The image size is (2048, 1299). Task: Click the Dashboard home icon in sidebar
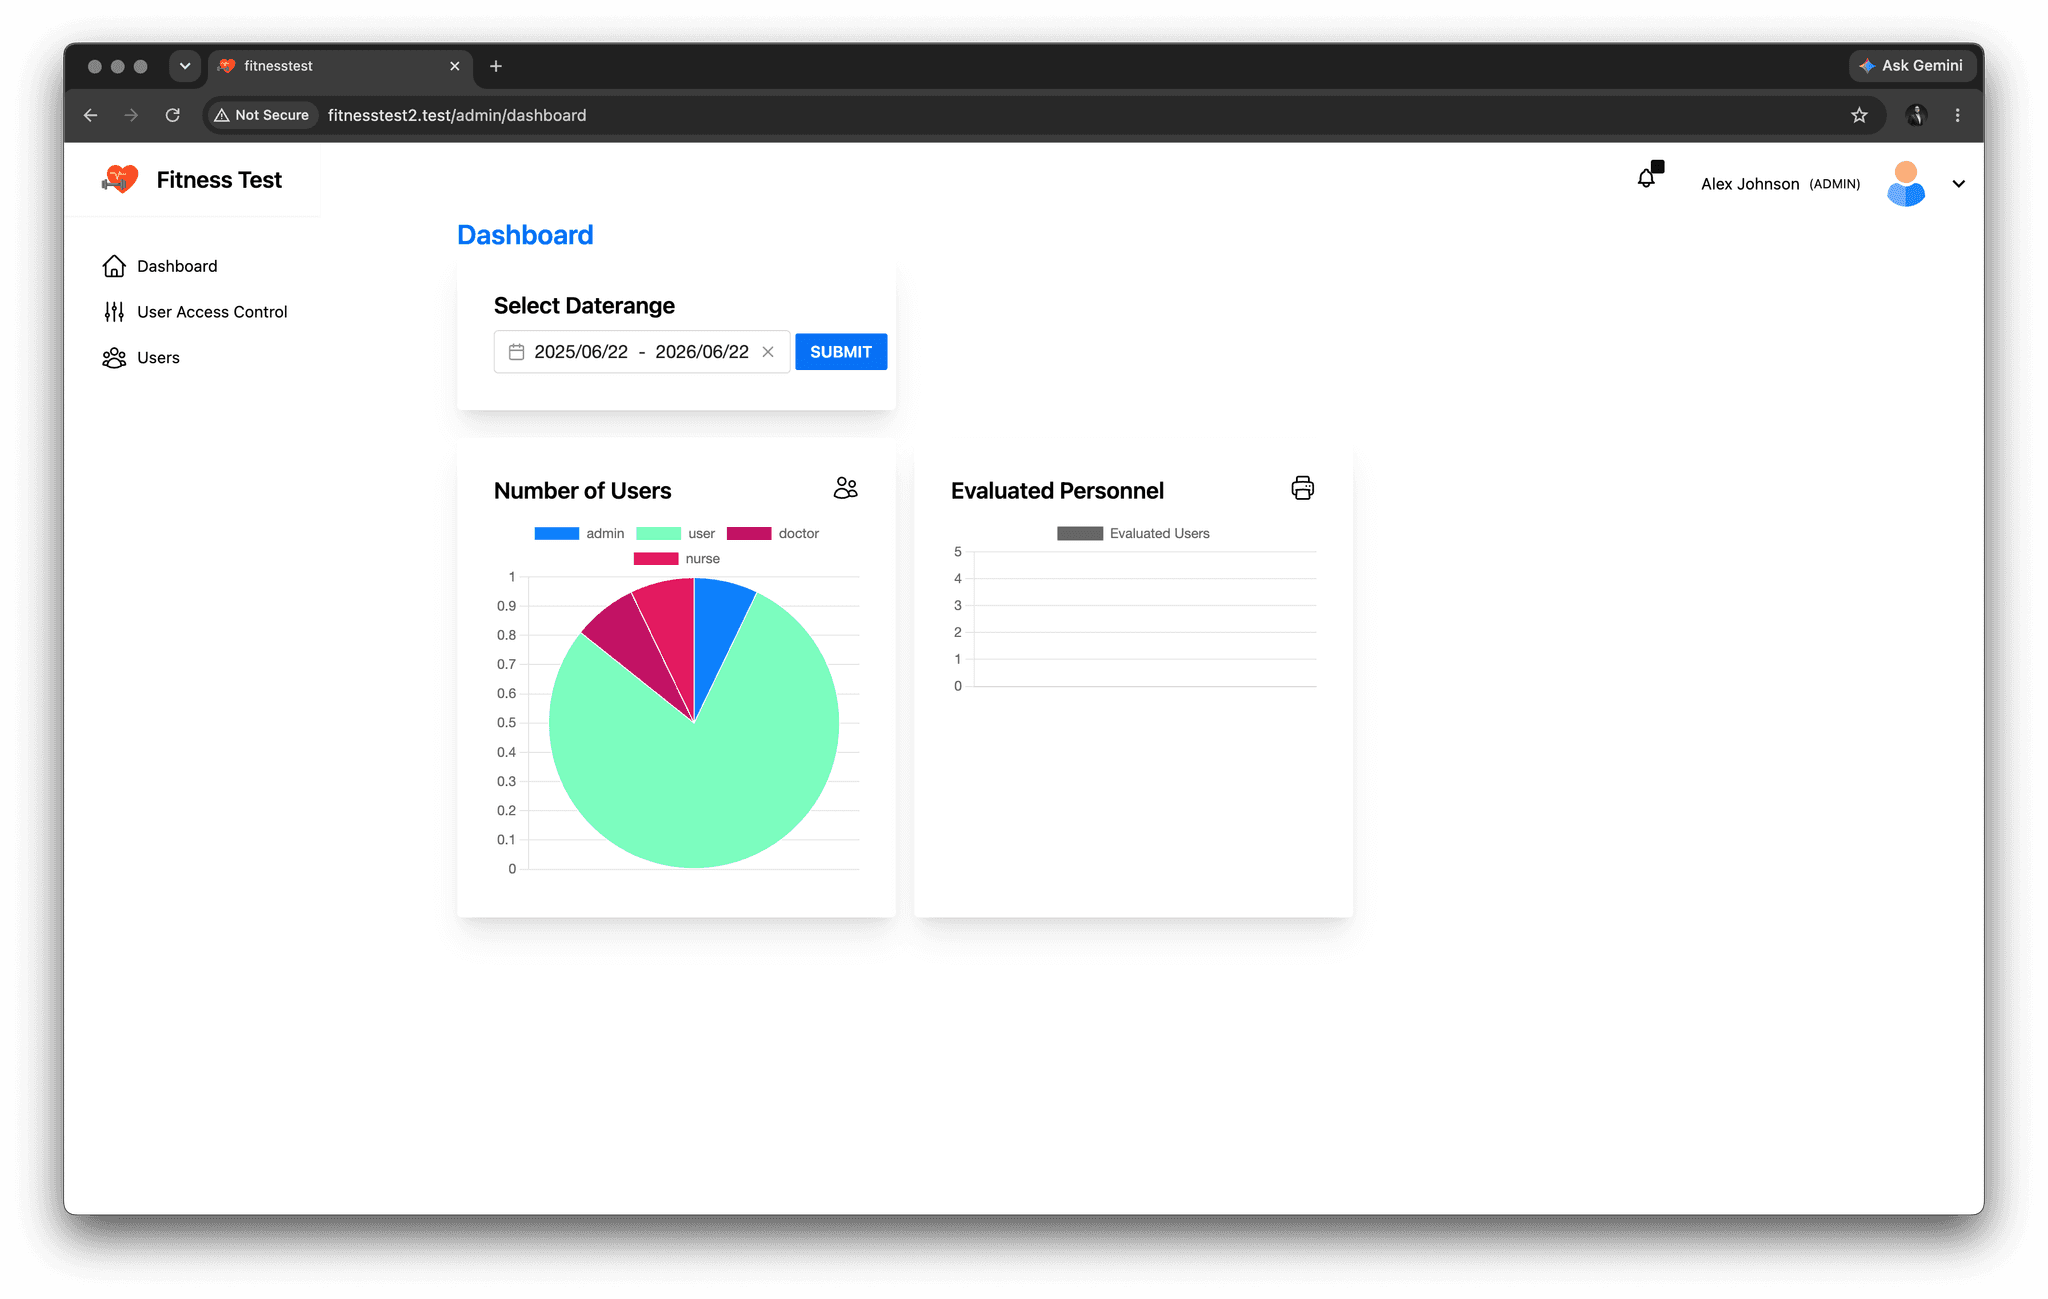114,266
